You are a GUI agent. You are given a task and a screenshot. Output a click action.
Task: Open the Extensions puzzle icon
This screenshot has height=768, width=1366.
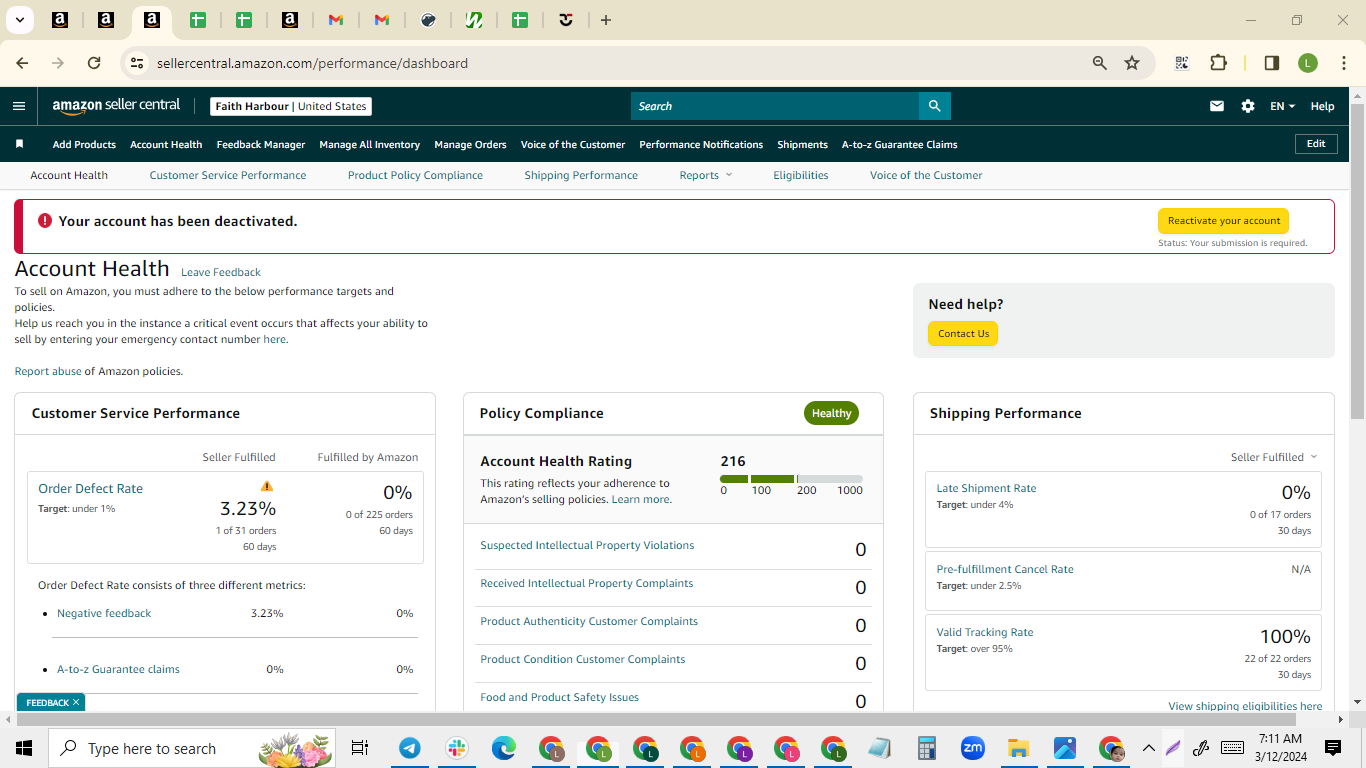[1218, 63]
